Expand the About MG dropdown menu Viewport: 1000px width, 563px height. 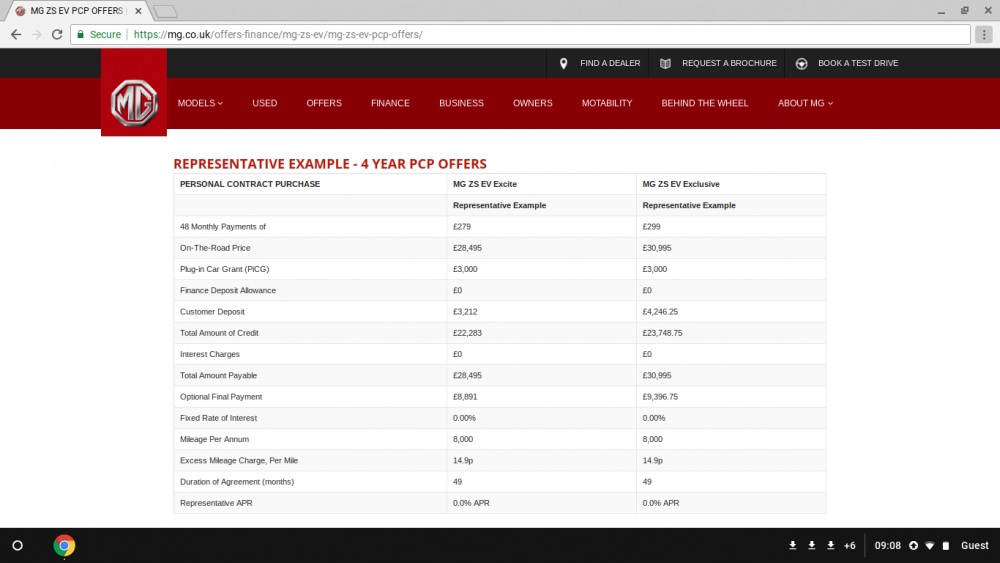pyautogui.click(x=805, y=103)
